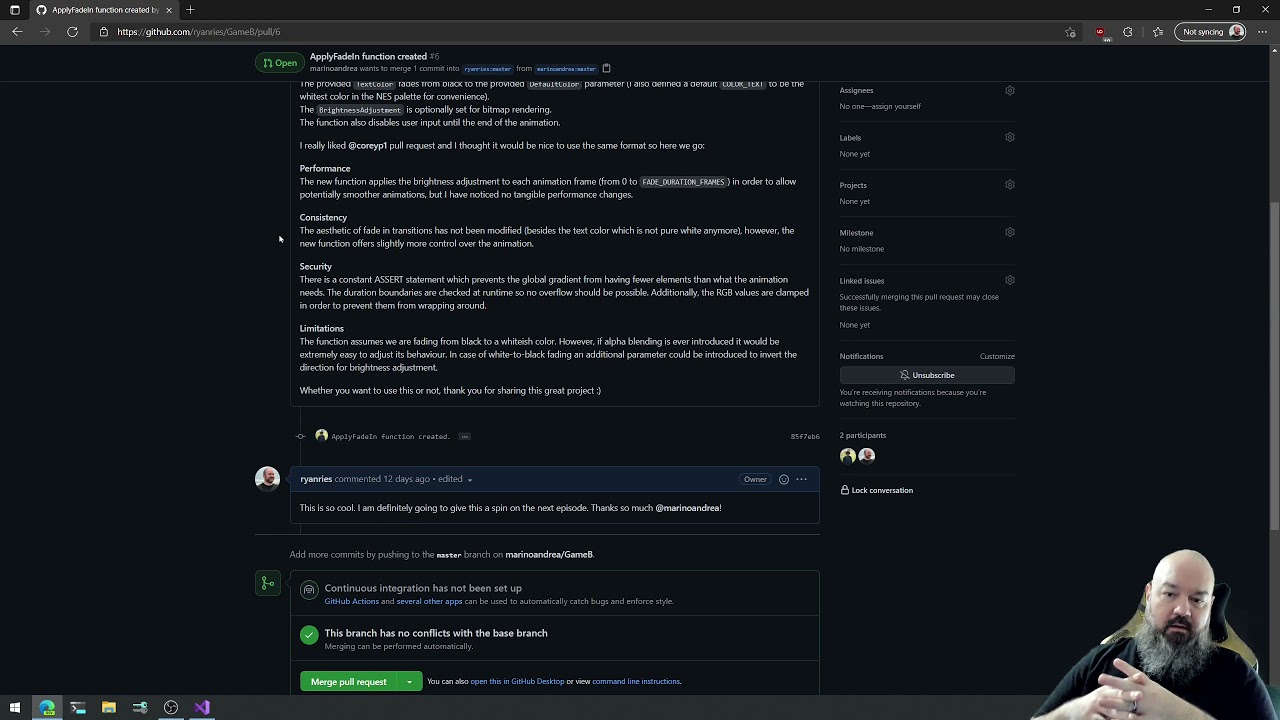
Task: View site information lock icon
Action: coord(104,32)
